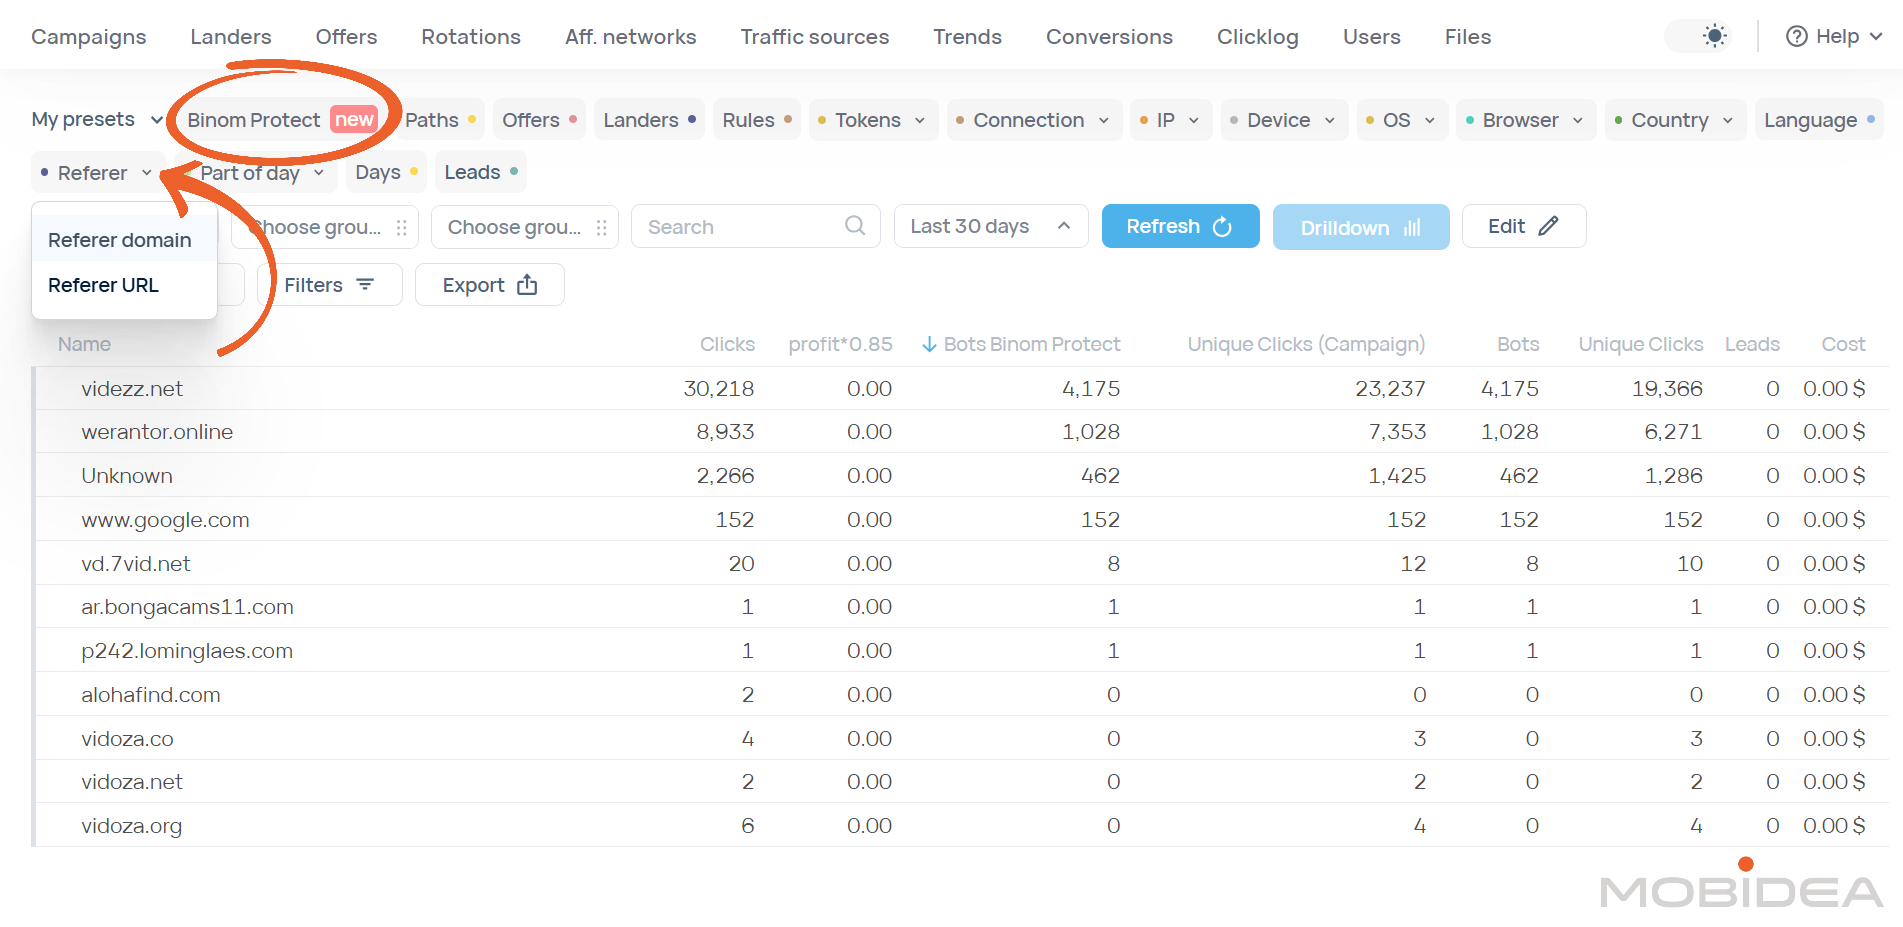The height and width of the screenshot is (927, 1903).
Task: Expand the Device dropdown
Action: [1283, 119]
